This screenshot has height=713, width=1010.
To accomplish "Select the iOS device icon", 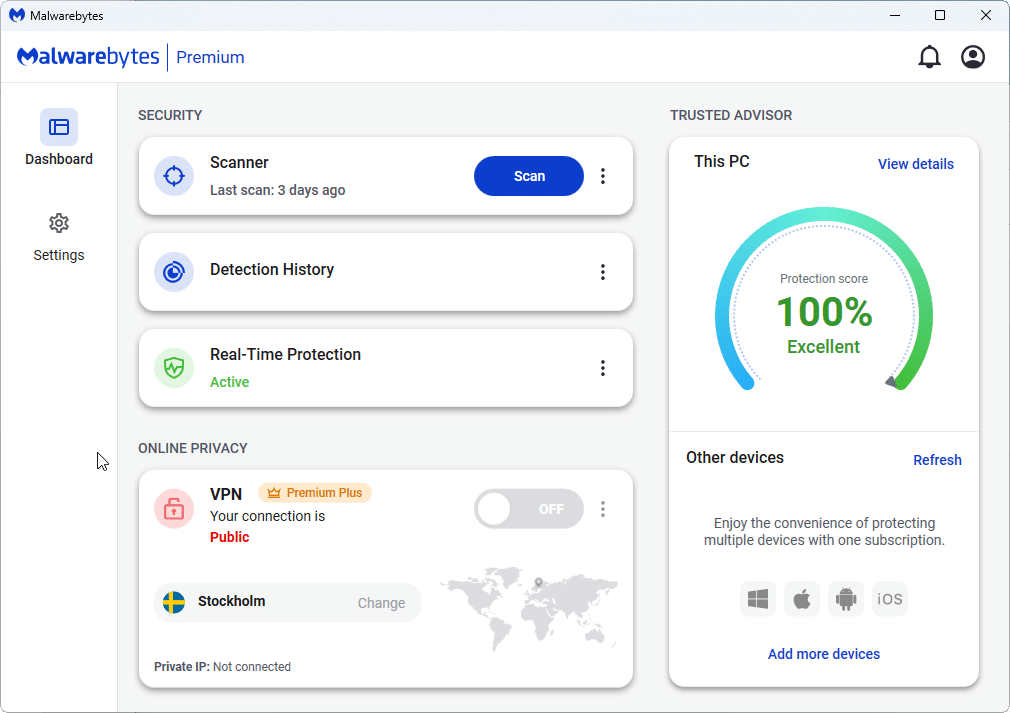I will tap(889, 599).
